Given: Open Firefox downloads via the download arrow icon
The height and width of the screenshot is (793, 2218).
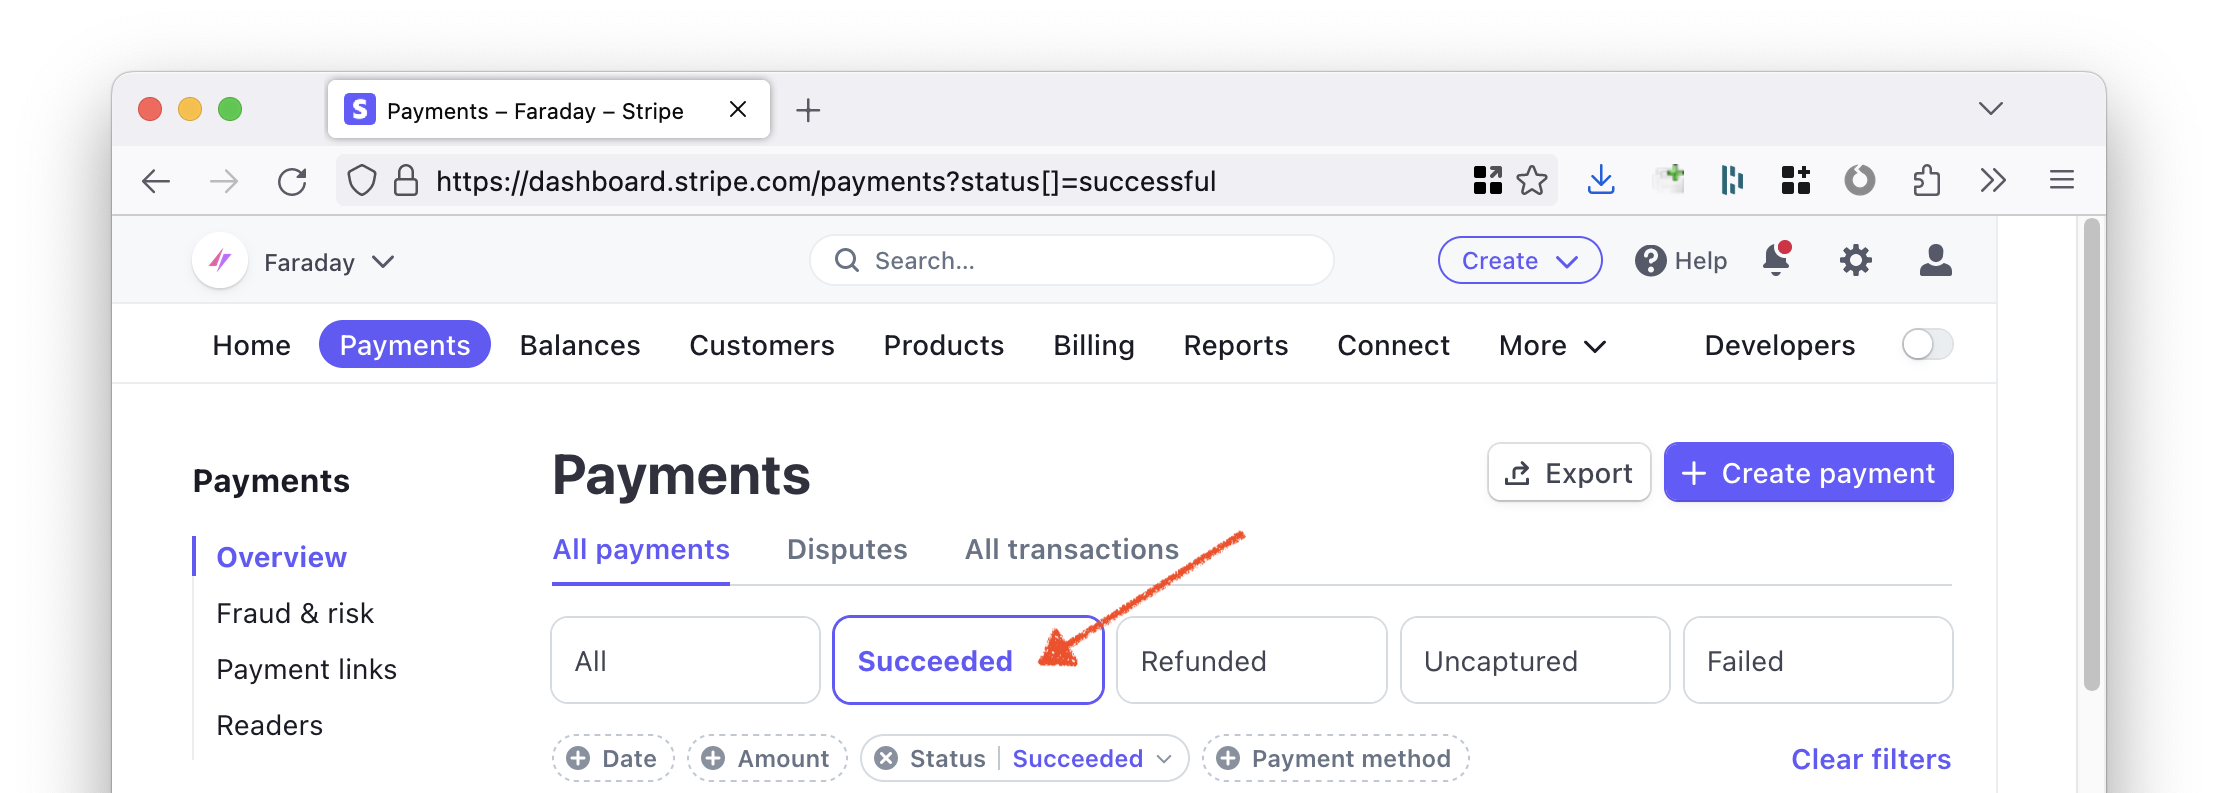Looking at the screenshot, I should (x=1602, y=180).
